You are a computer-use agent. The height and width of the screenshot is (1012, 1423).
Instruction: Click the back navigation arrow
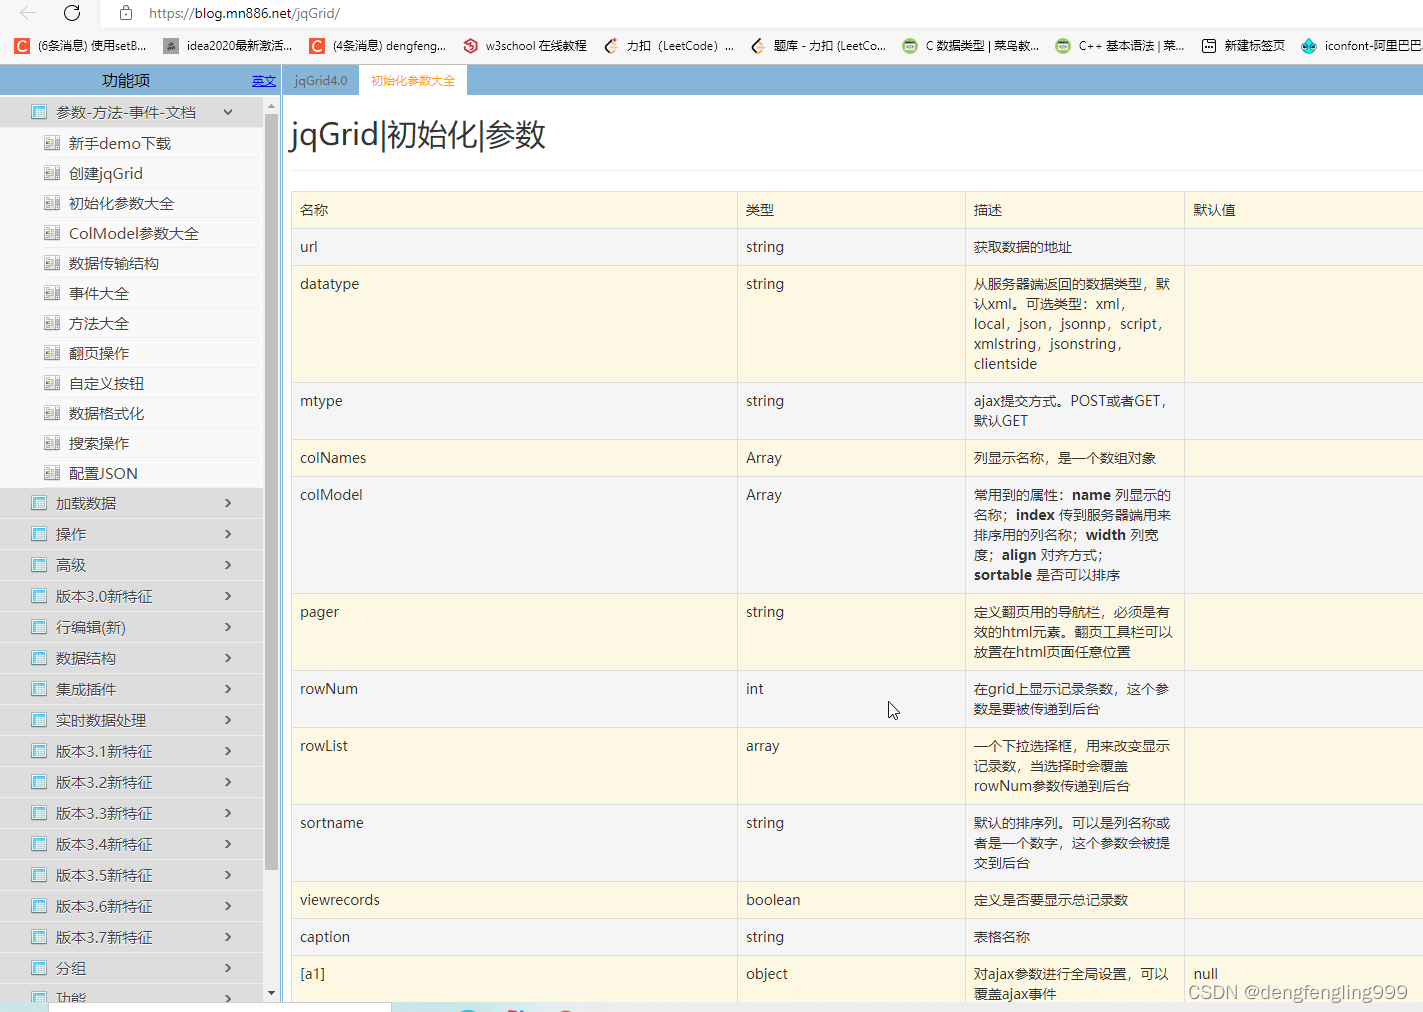click(25, 13)
